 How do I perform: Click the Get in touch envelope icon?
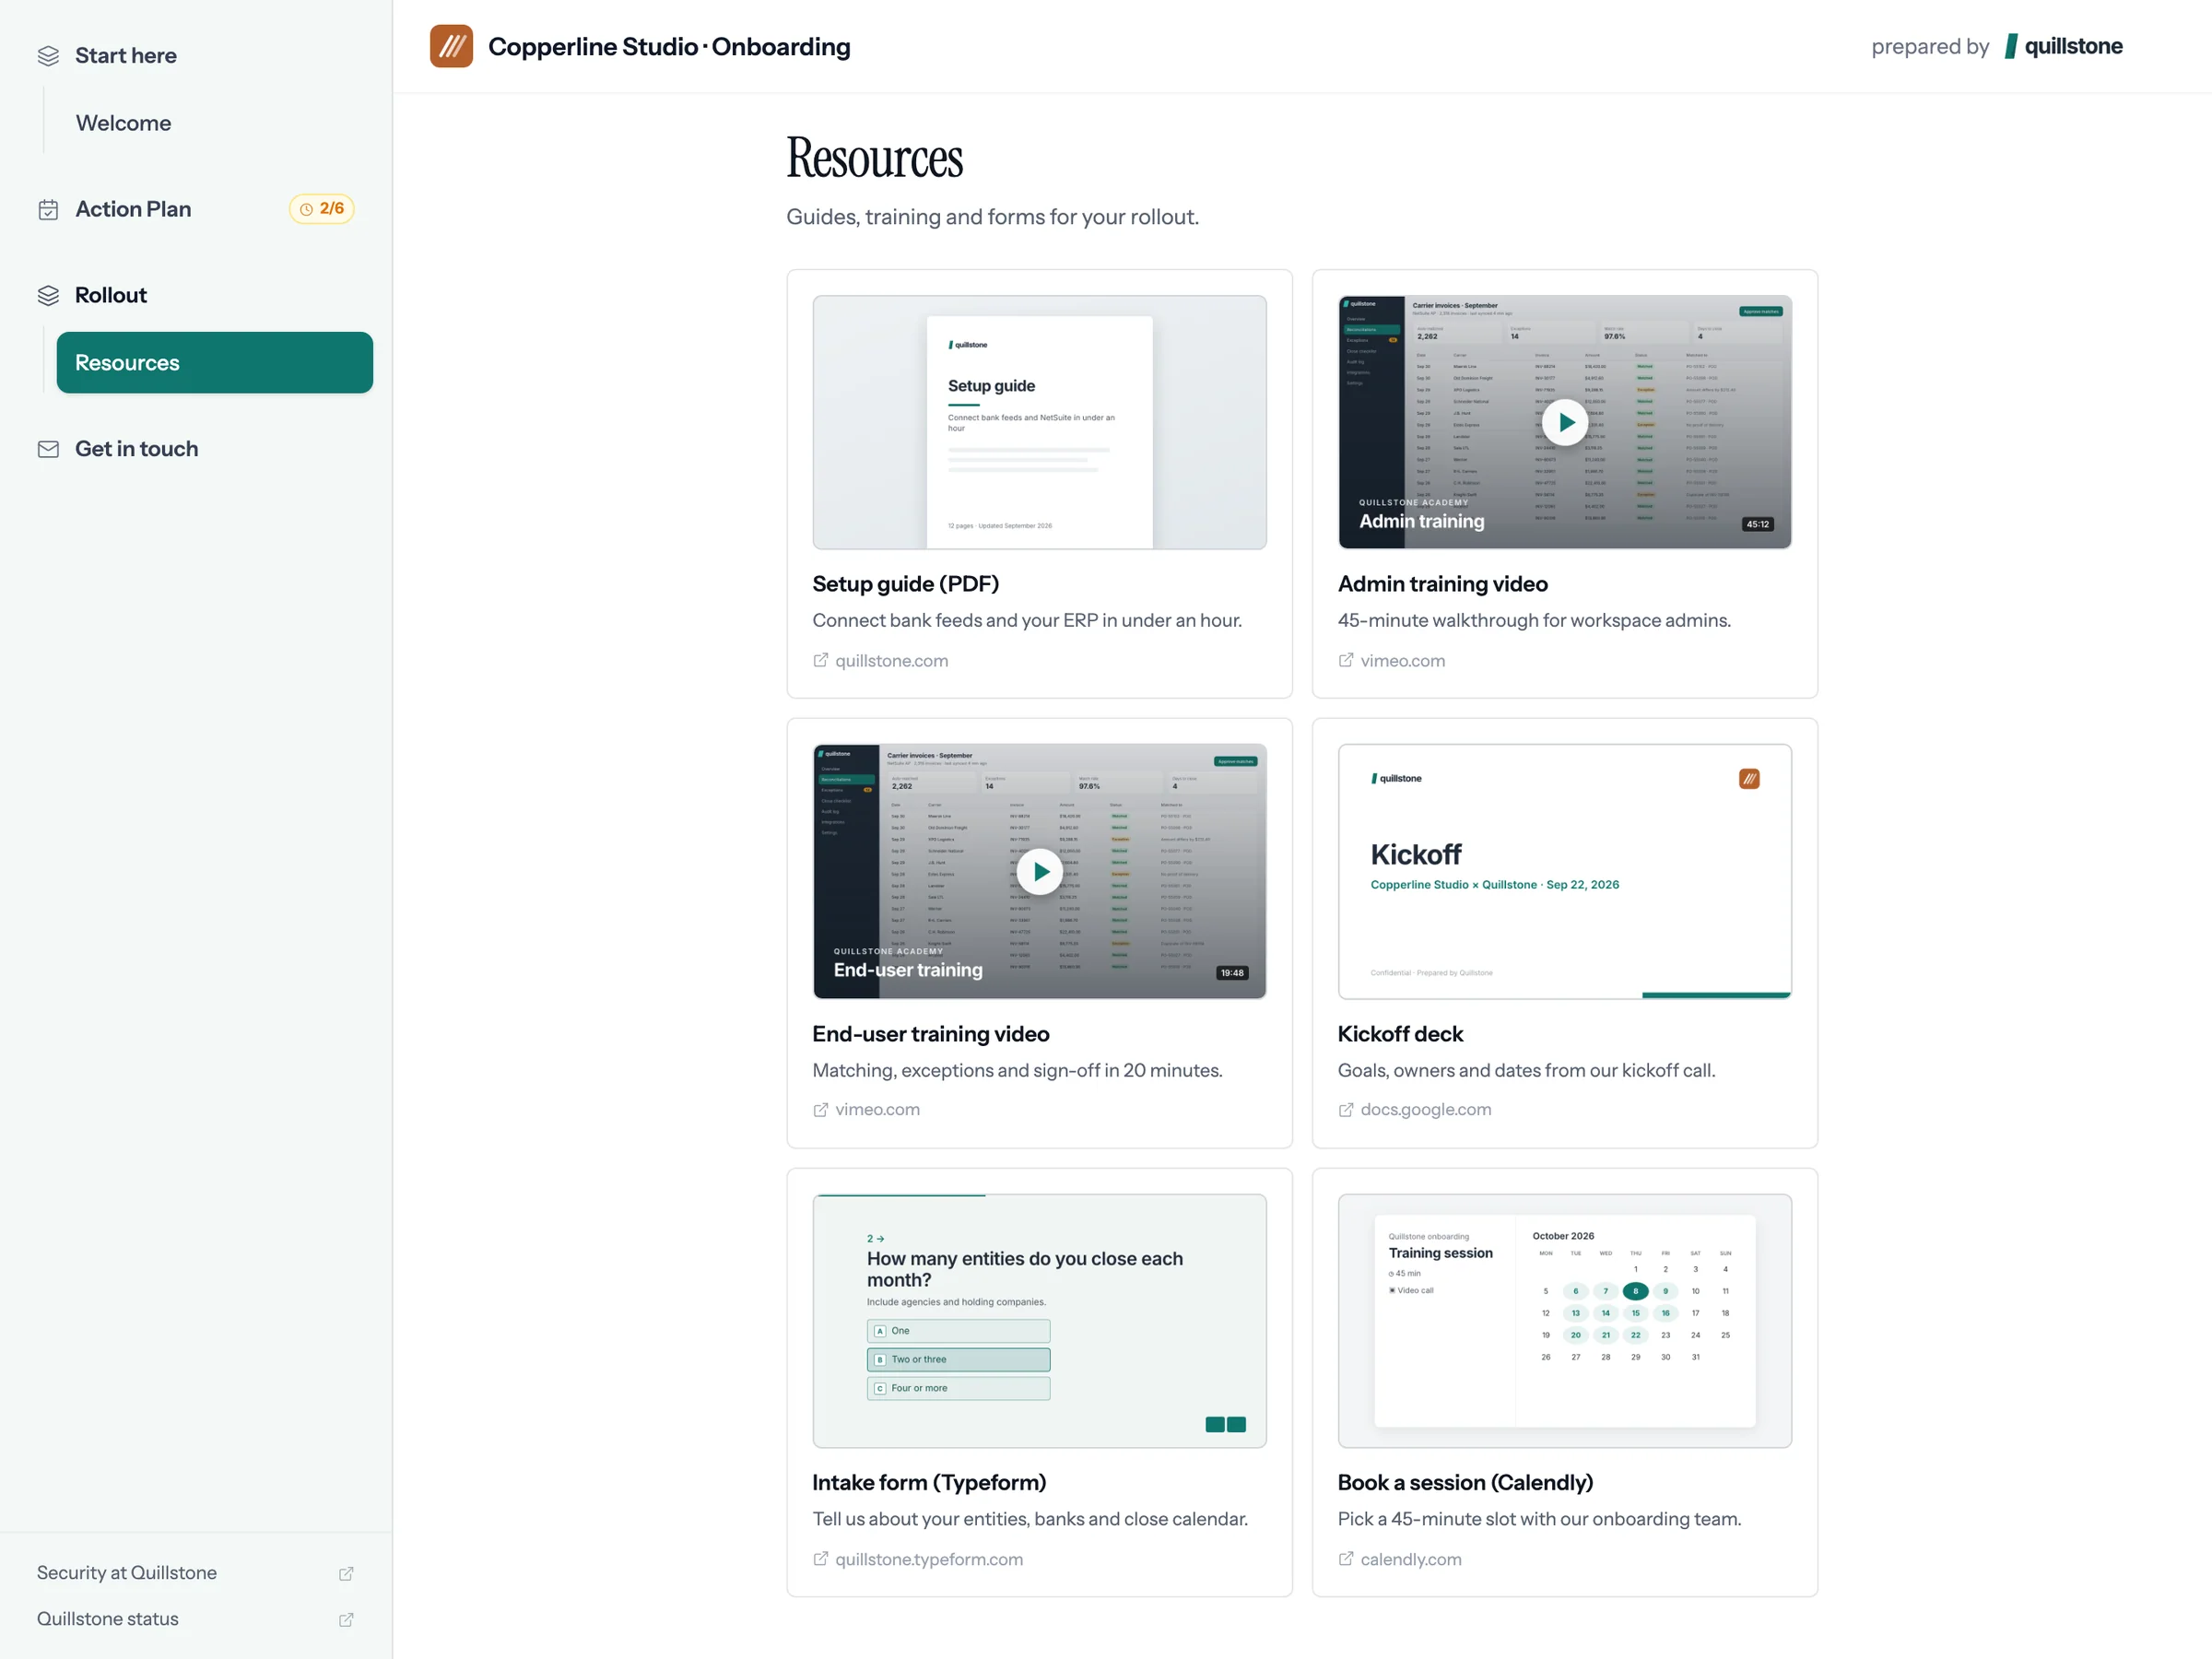(x=48, y=449)
